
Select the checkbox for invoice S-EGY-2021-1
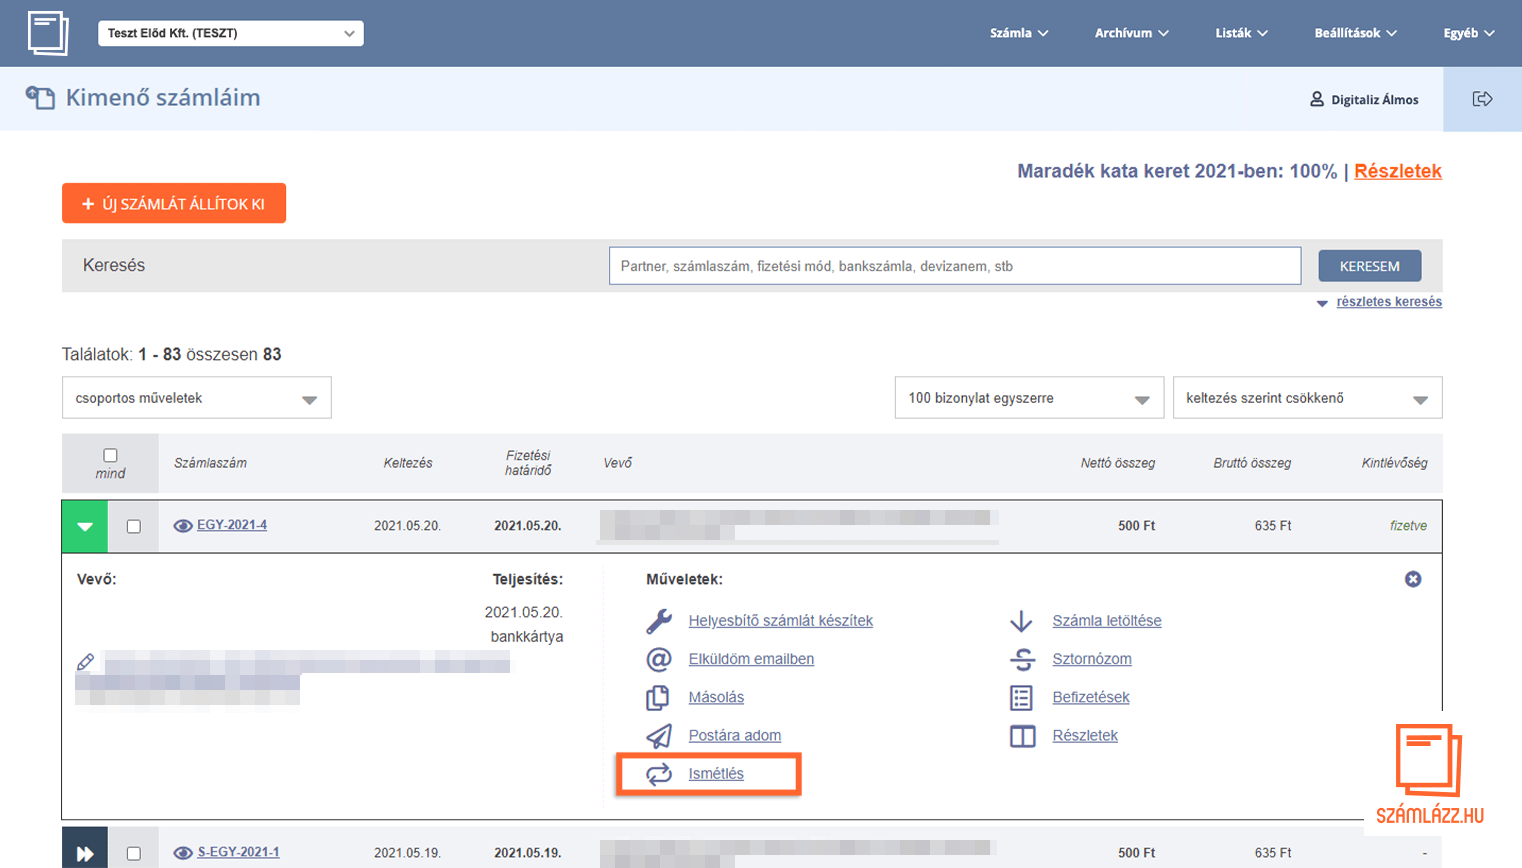click(134, 853)
